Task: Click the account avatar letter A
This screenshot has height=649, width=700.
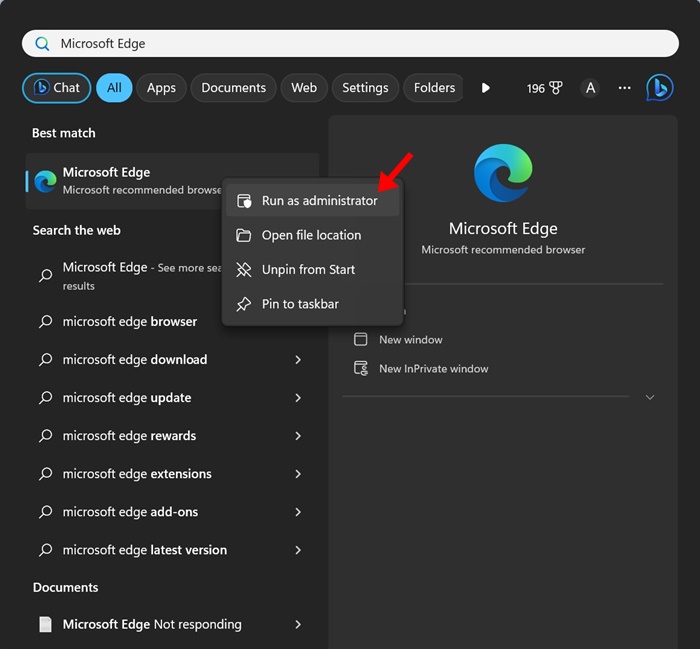Action: click(x=590, y=88)
